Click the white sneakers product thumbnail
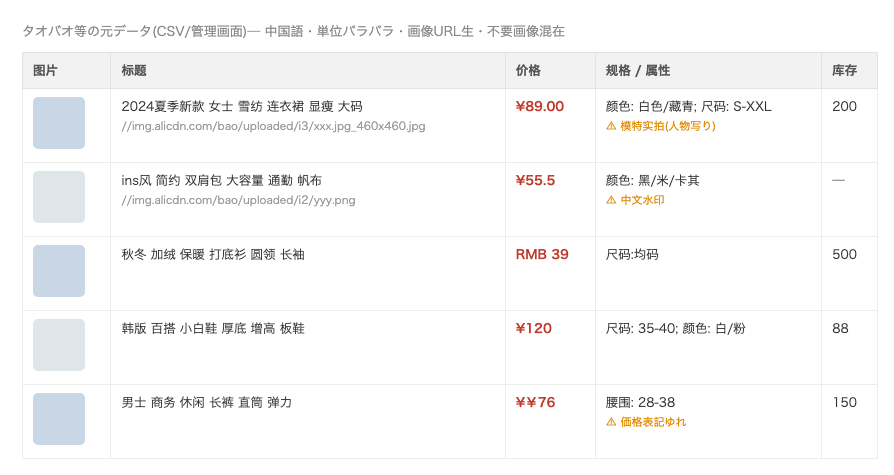Image resolution: width=894 pixels, height=475 pixels. (59, 345)
